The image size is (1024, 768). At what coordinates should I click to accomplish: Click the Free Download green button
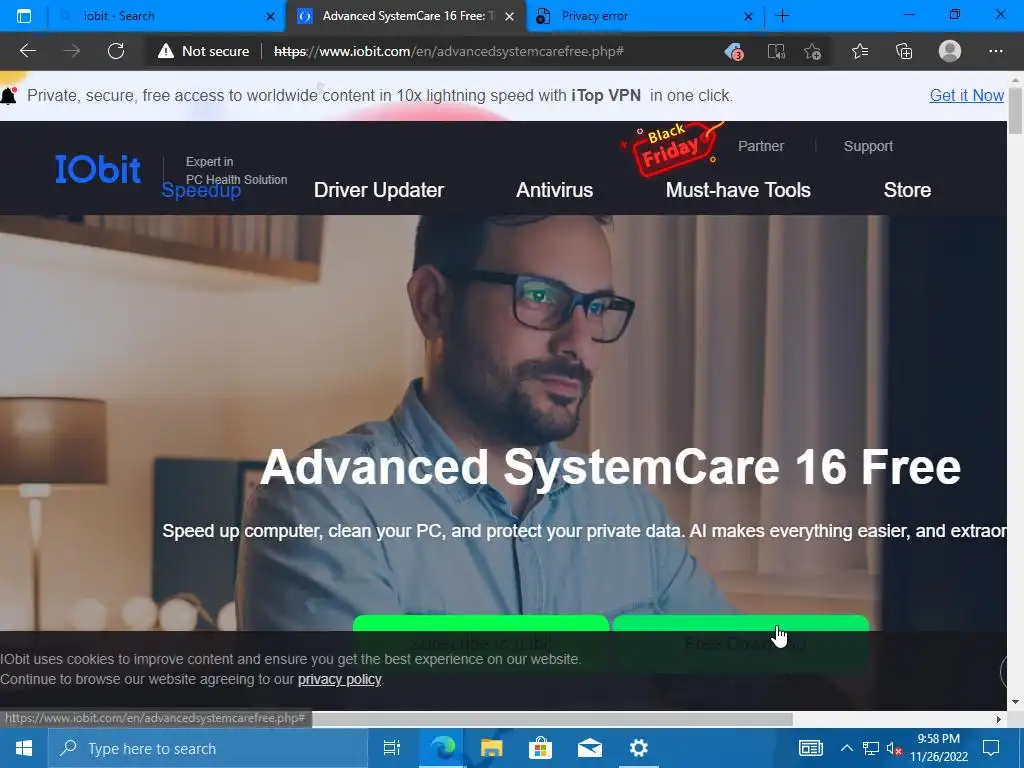point(741,643)
